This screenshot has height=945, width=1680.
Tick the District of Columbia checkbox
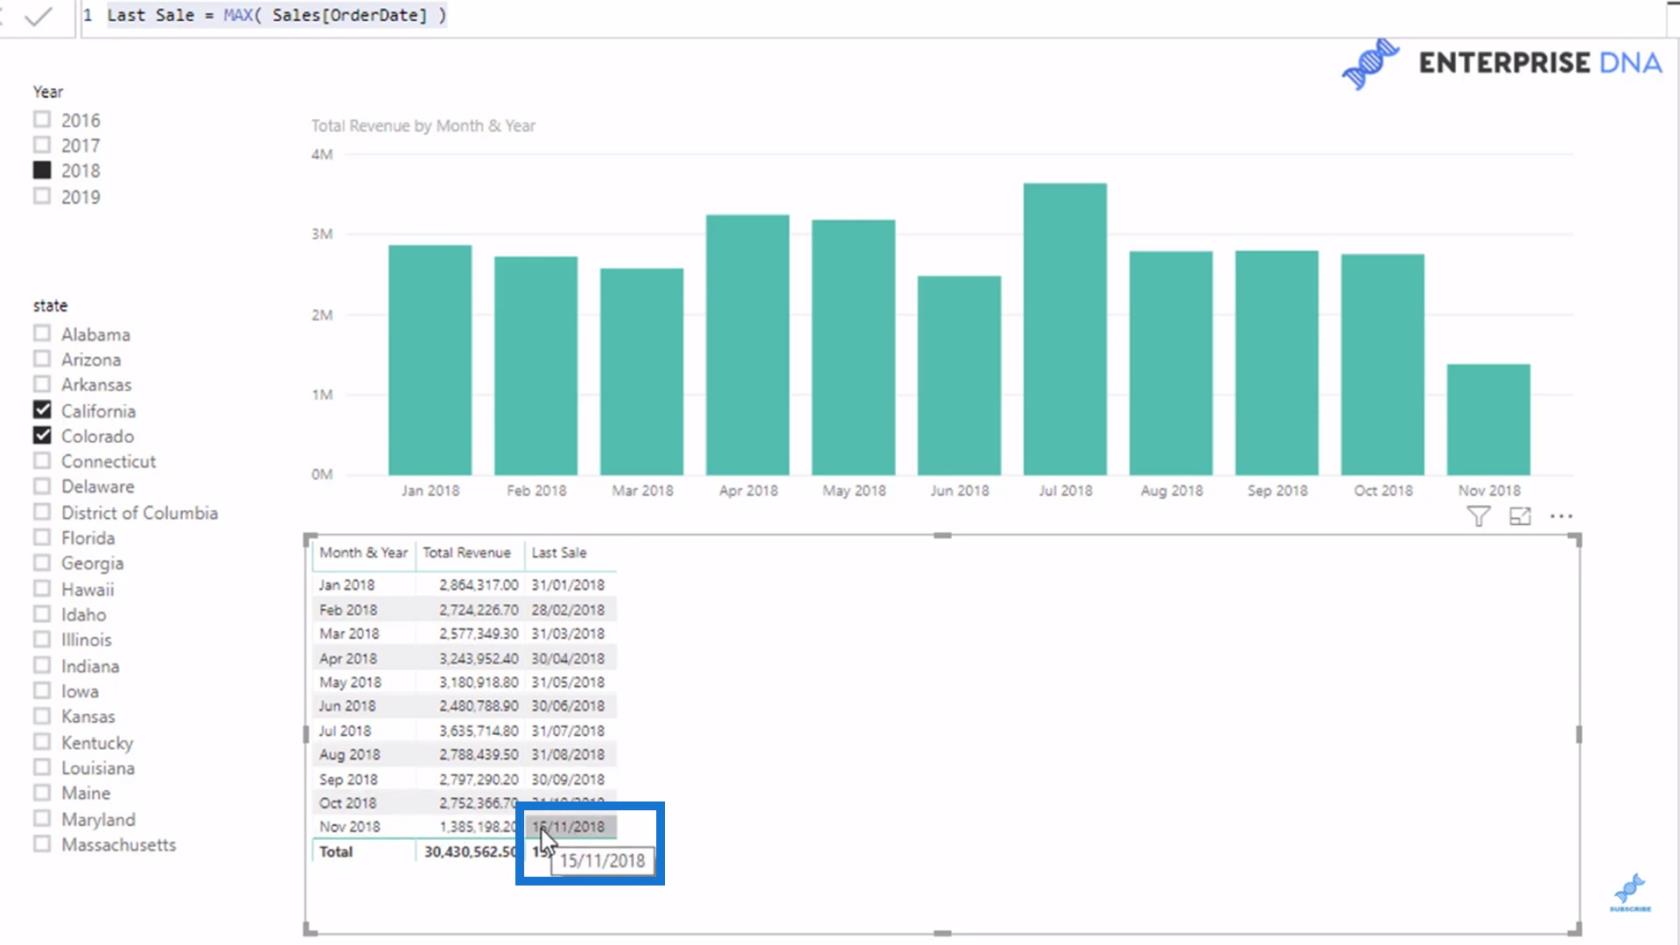[42, 511]
